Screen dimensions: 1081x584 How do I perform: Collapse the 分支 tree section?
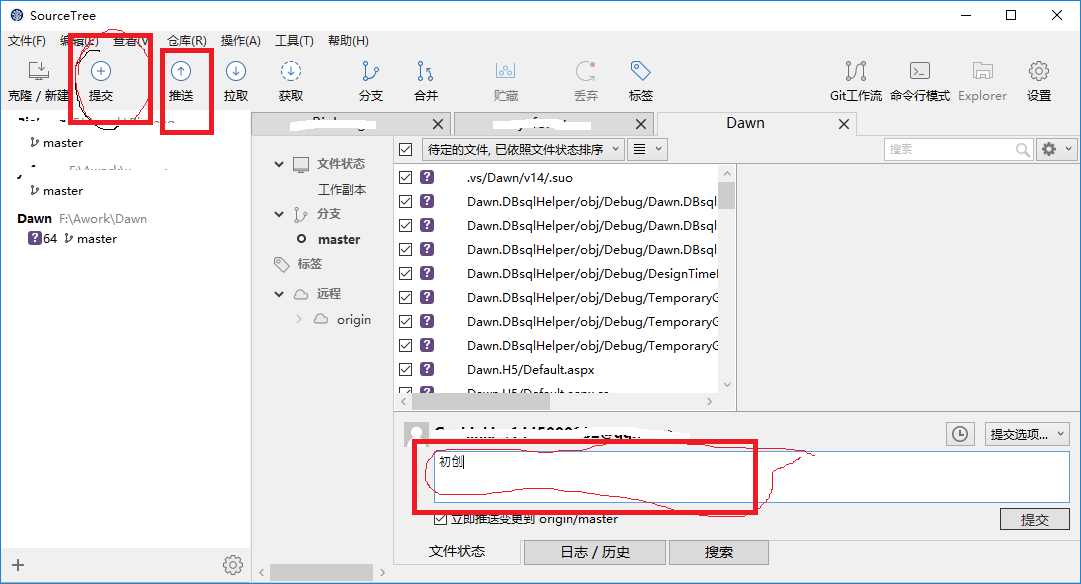point(279,214)
